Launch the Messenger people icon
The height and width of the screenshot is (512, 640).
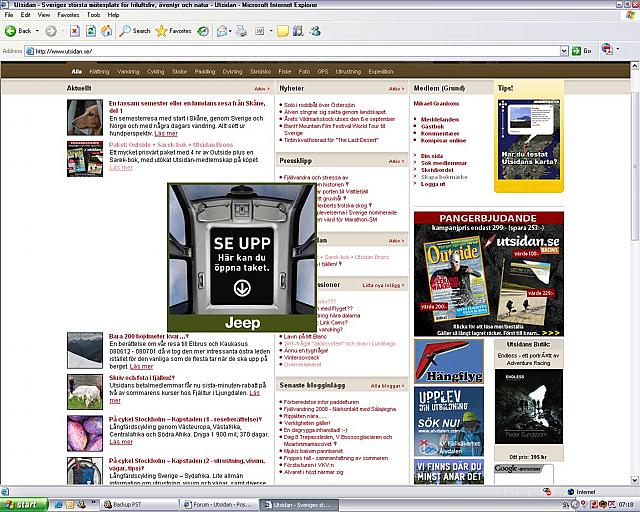(x=315, y=31)
